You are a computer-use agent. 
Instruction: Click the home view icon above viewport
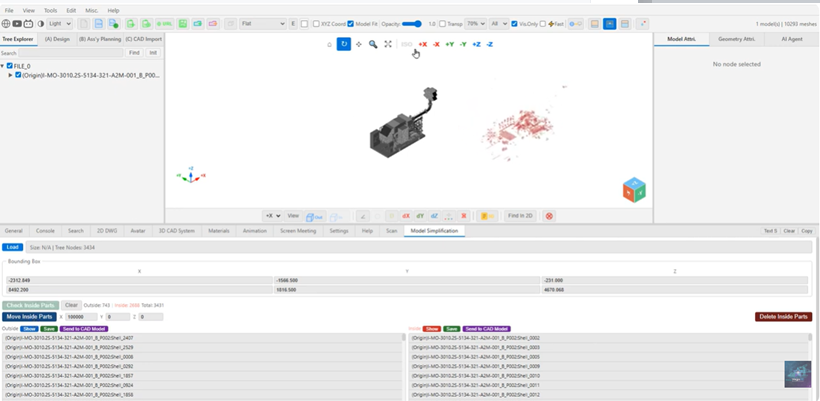(x=329, y=44)
